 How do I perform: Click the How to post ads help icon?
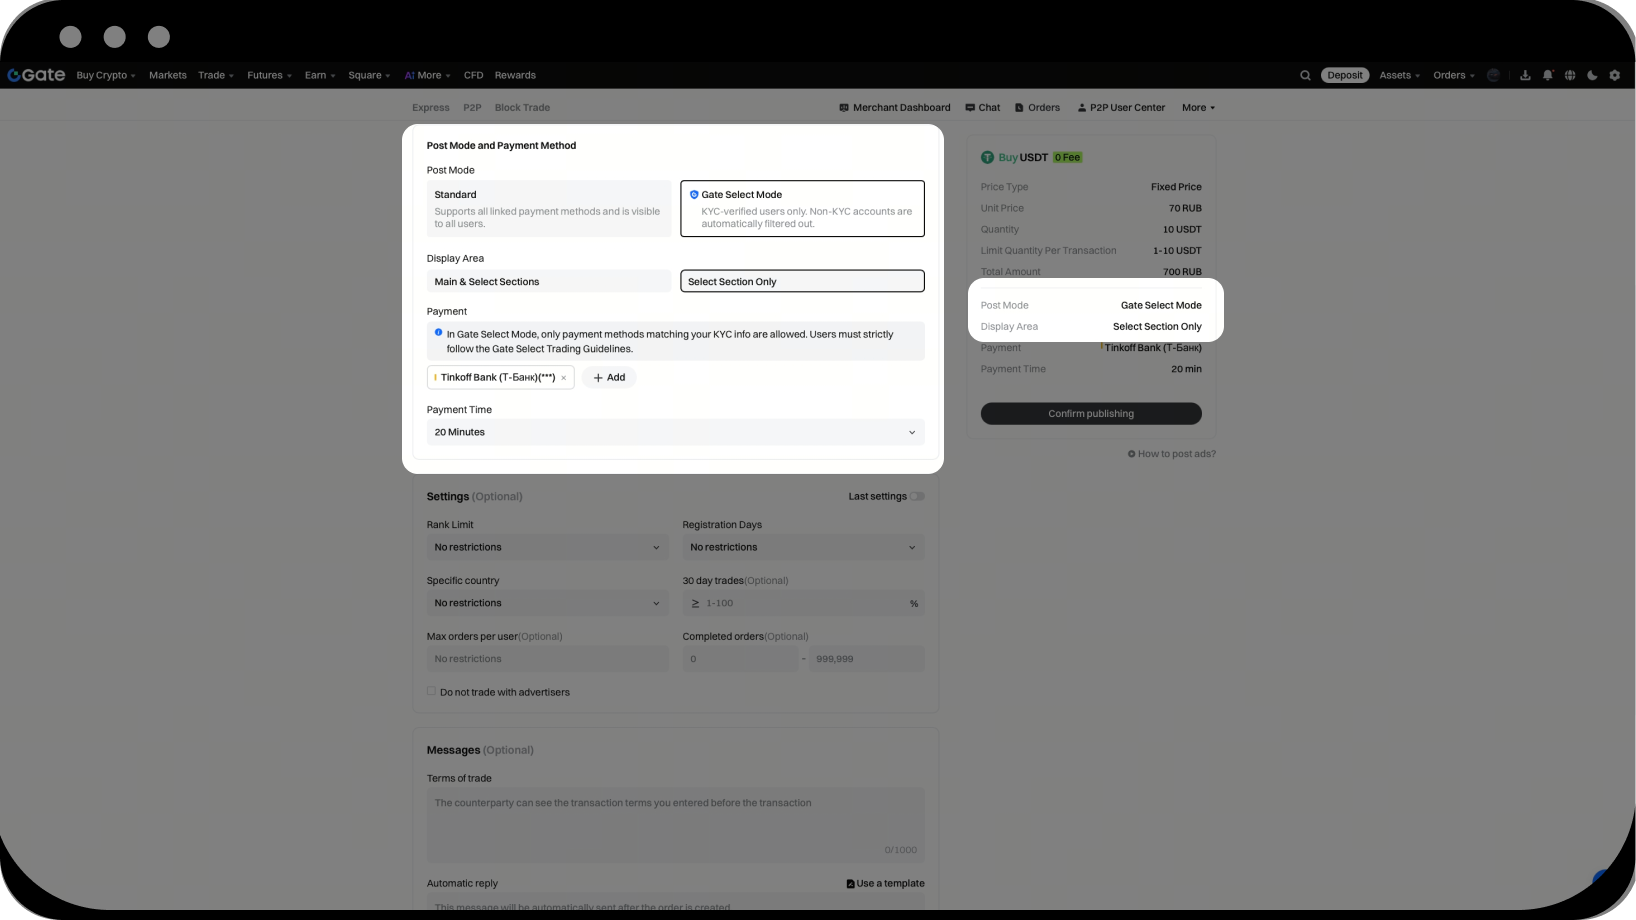pyautogui.click(x=1132, y=454)
